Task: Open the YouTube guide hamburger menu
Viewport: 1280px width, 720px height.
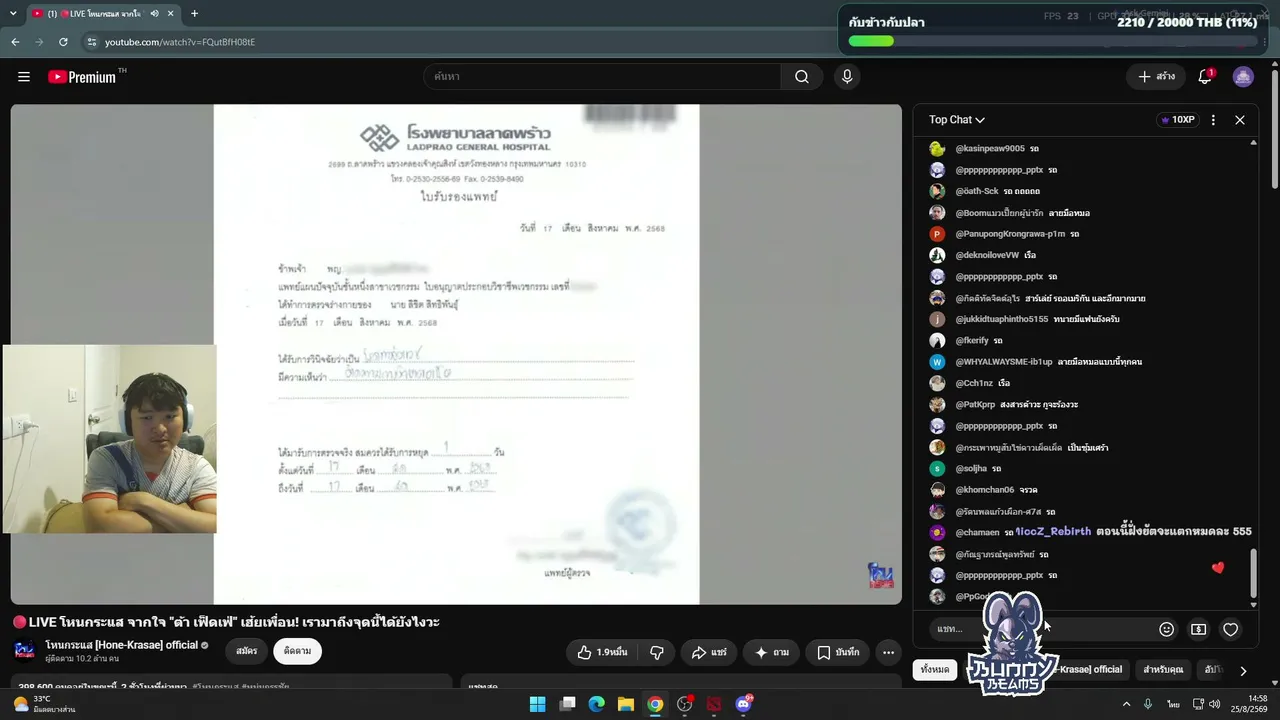Action: pyautogui.click(x=24, y=77)
